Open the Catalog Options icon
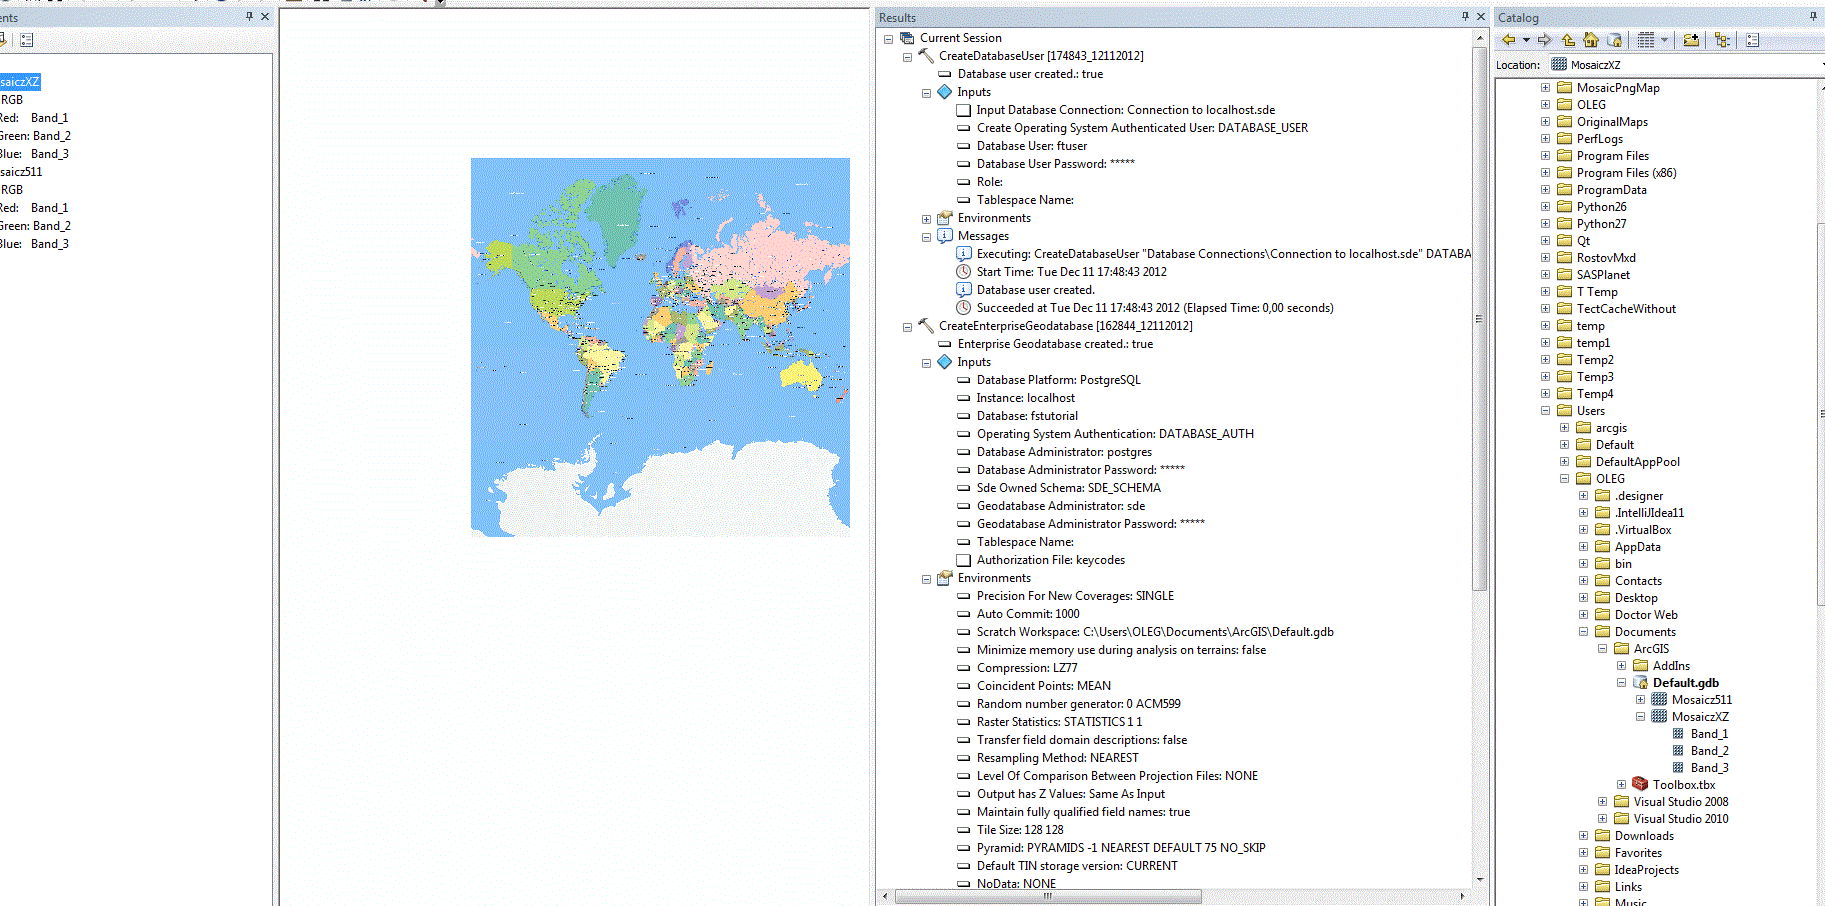 click(1752, 40)
